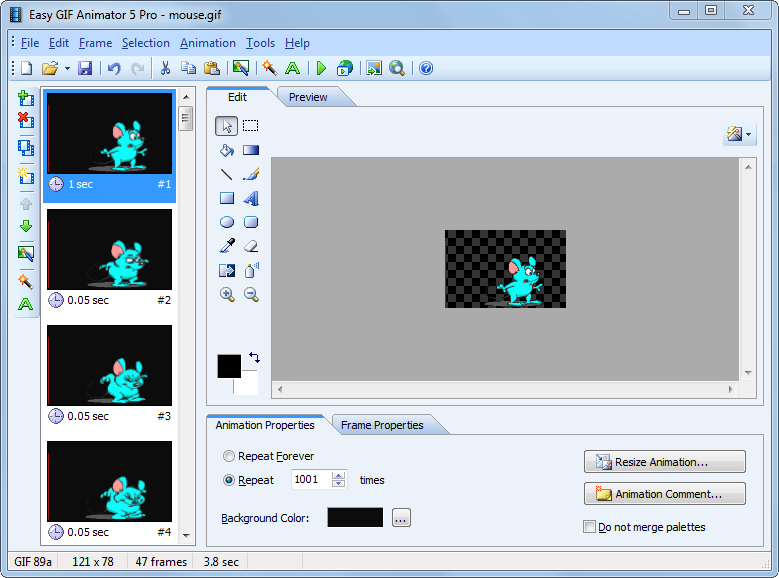Click the Animation Comment button
The image size is (779, 578).
point(664,494)
